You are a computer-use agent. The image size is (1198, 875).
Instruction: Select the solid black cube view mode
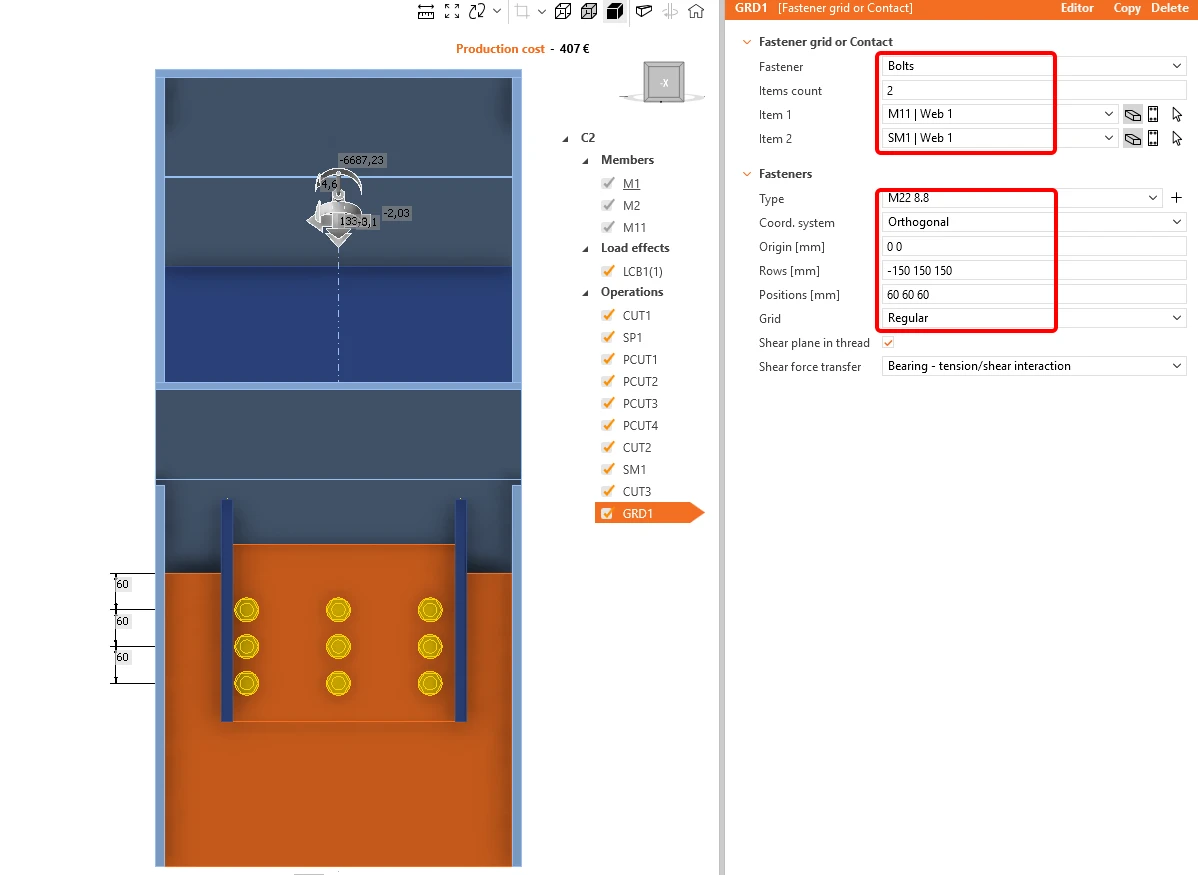click(615, 11)
